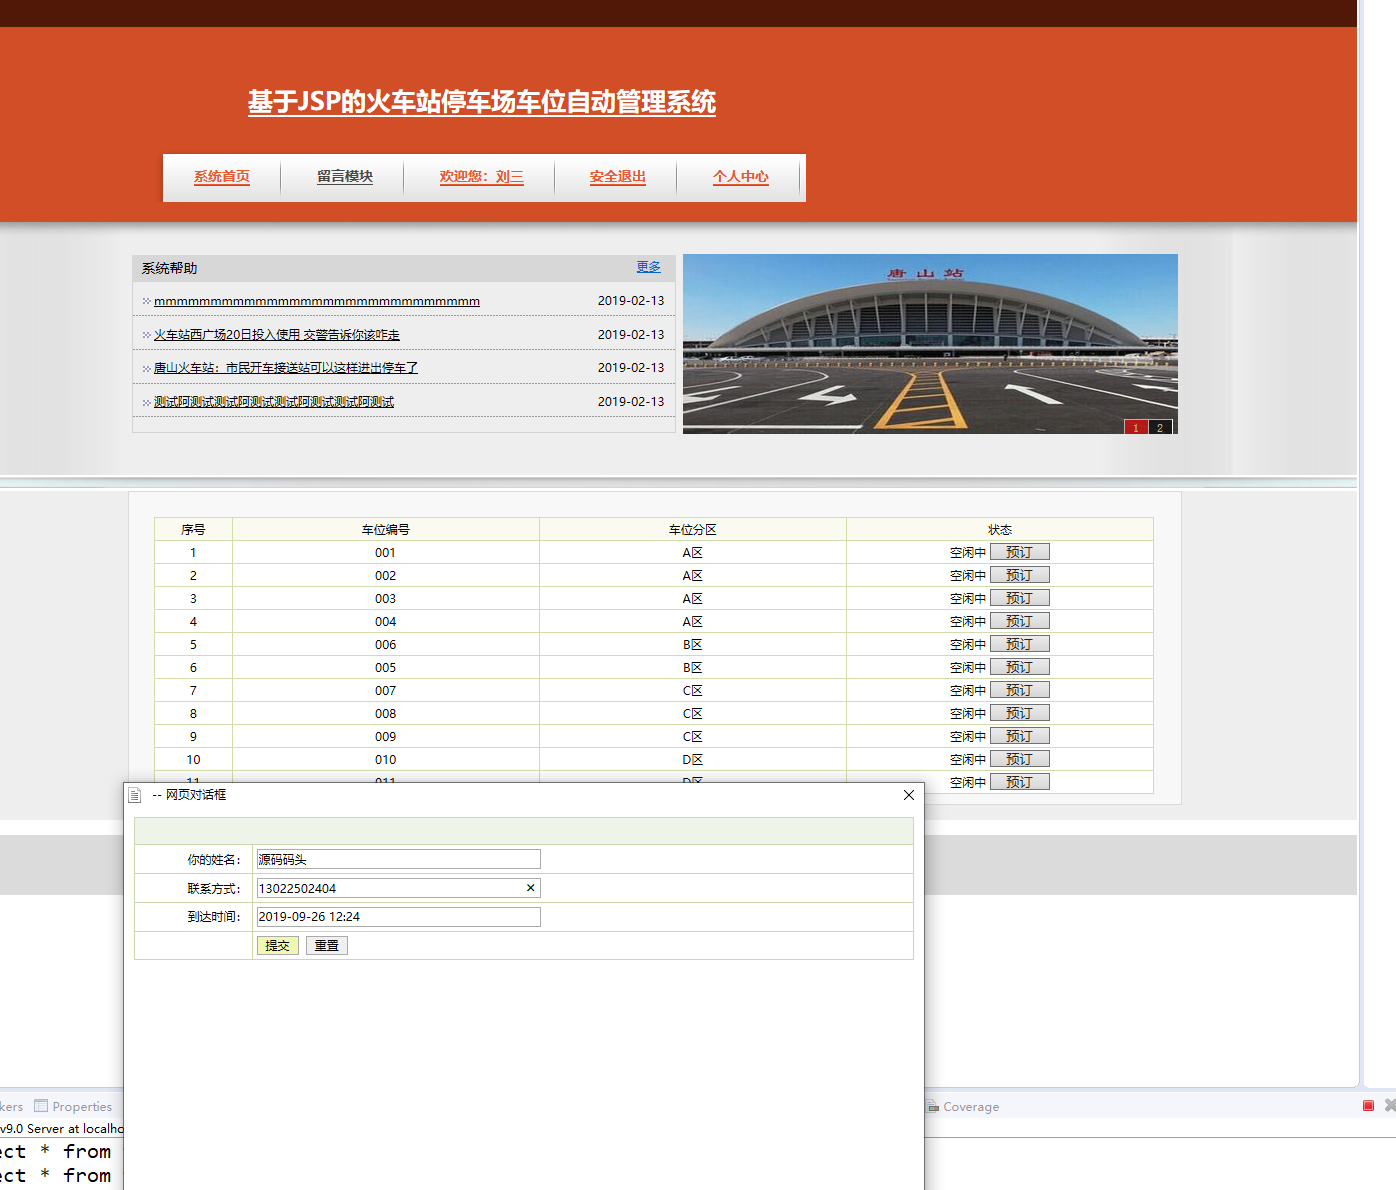Clear the 联系方式 field with its X icon

[x=530, y=888]
